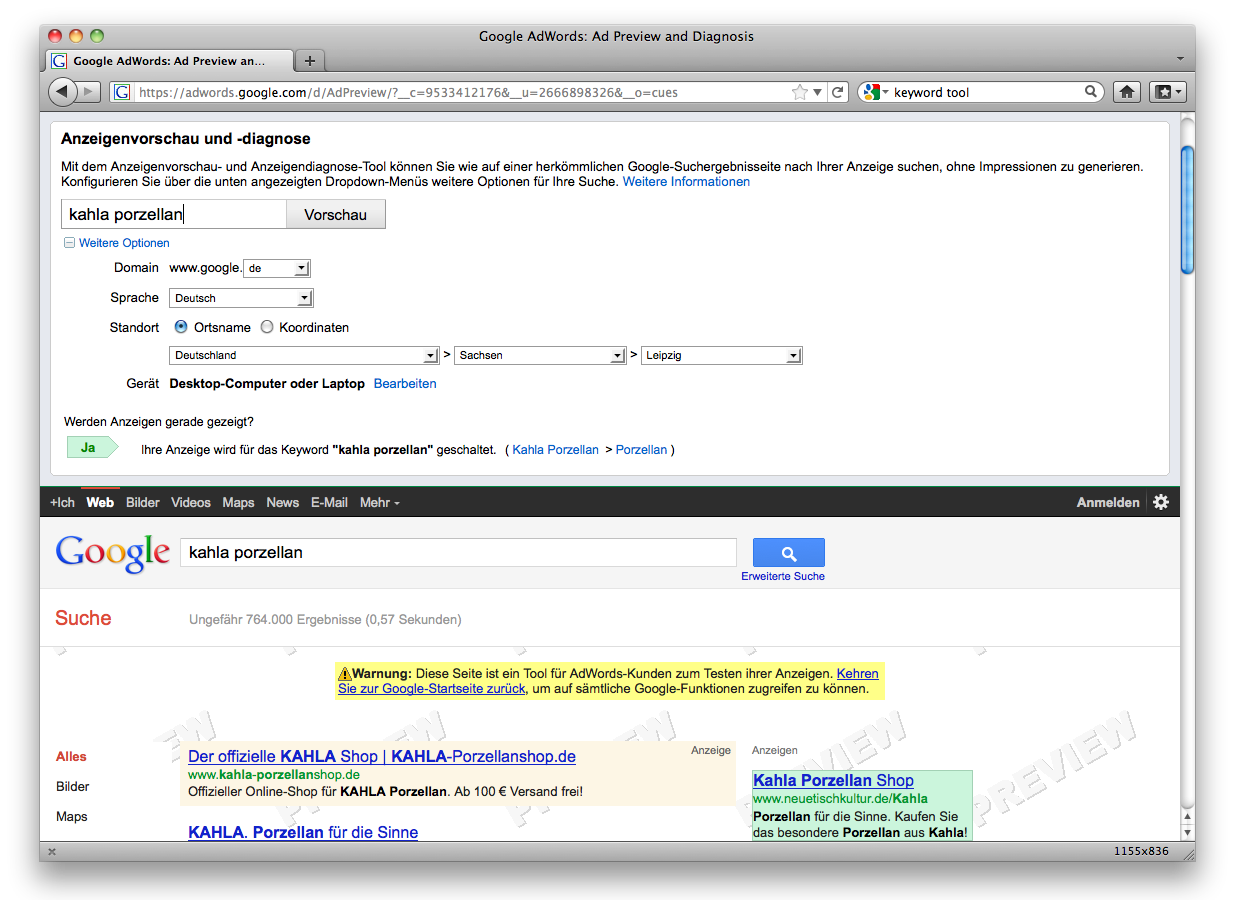The image size is (1235, 900).
Task: Open the Sprache dropdown set to Deutsch
Action: coord(241,298)
